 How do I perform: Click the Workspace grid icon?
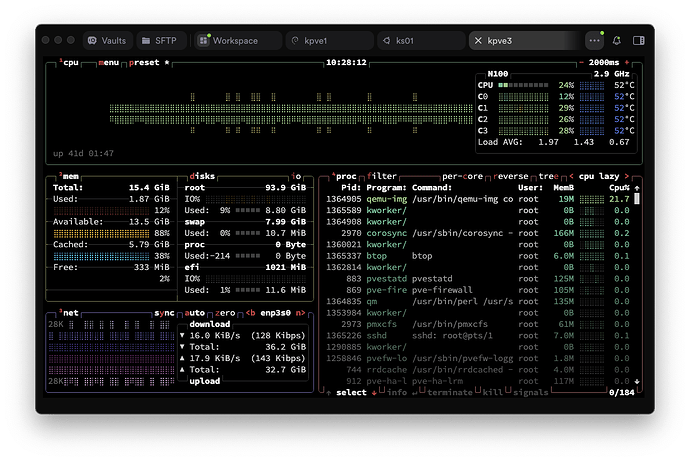(203, 40)
